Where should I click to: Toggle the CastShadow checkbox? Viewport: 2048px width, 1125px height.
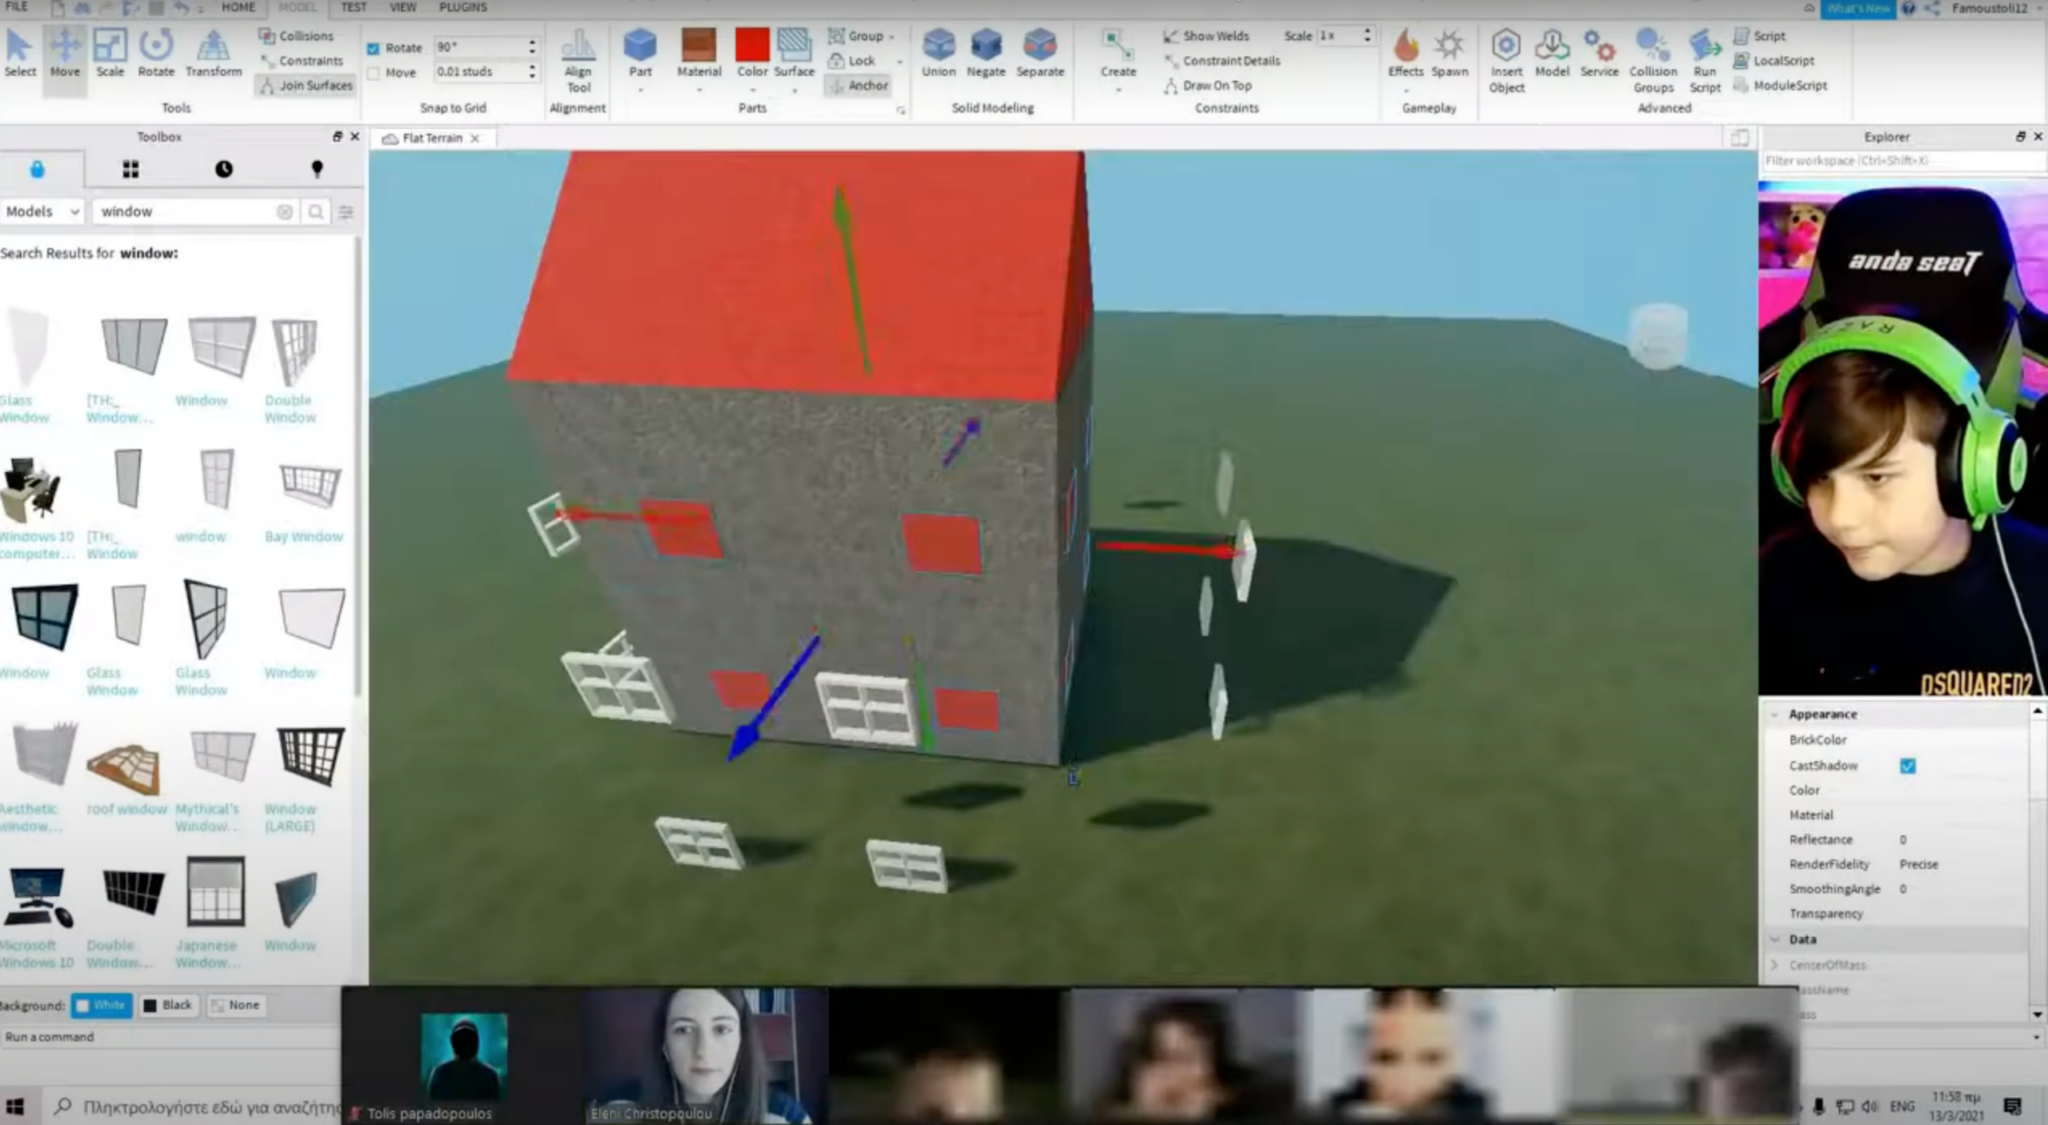point(1908,766)
